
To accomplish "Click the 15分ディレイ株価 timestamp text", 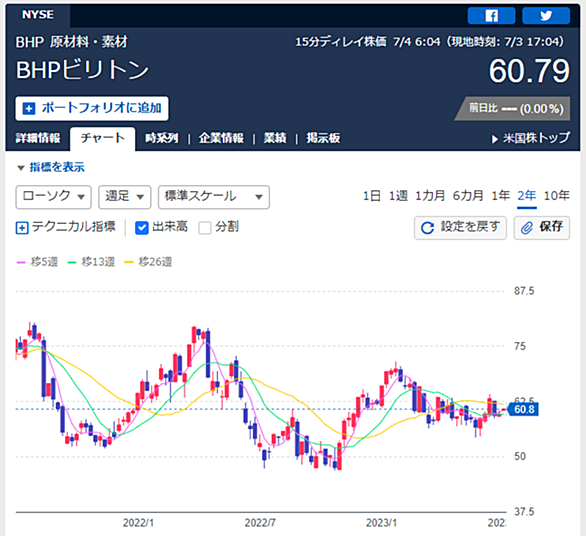I will (430, 42).
